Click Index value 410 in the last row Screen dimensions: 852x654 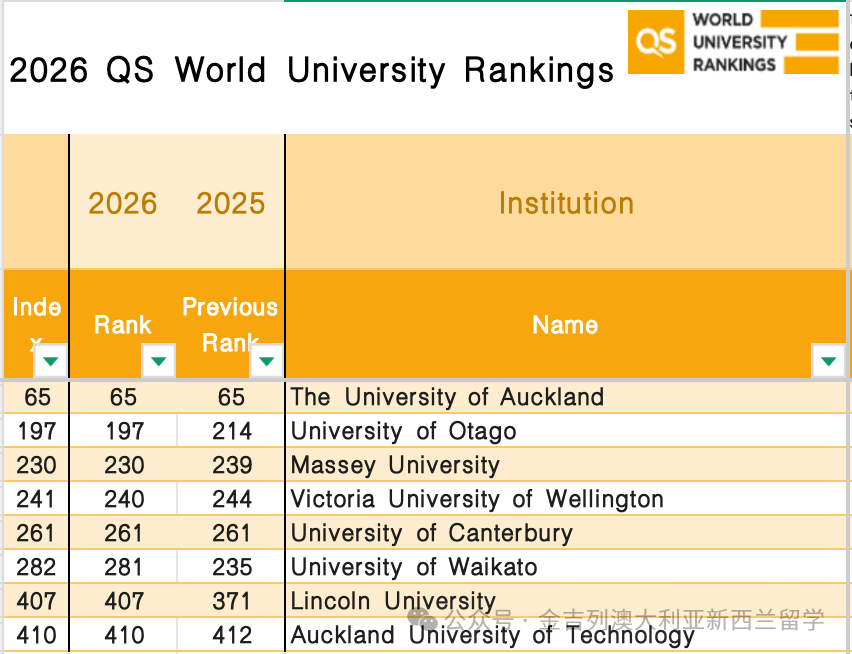[x=36, y=635]
